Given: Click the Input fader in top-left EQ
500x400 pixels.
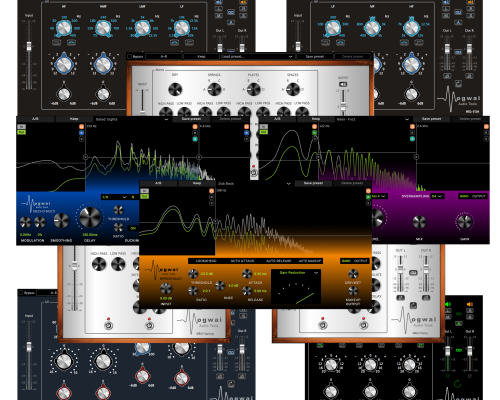Looking at the screenshot, I should [x=29, y=46].
